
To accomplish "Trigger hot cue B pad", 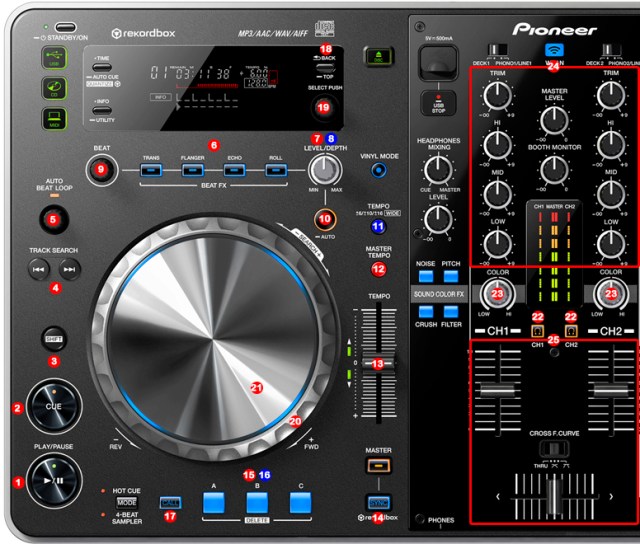I will [x=257, y=503].
